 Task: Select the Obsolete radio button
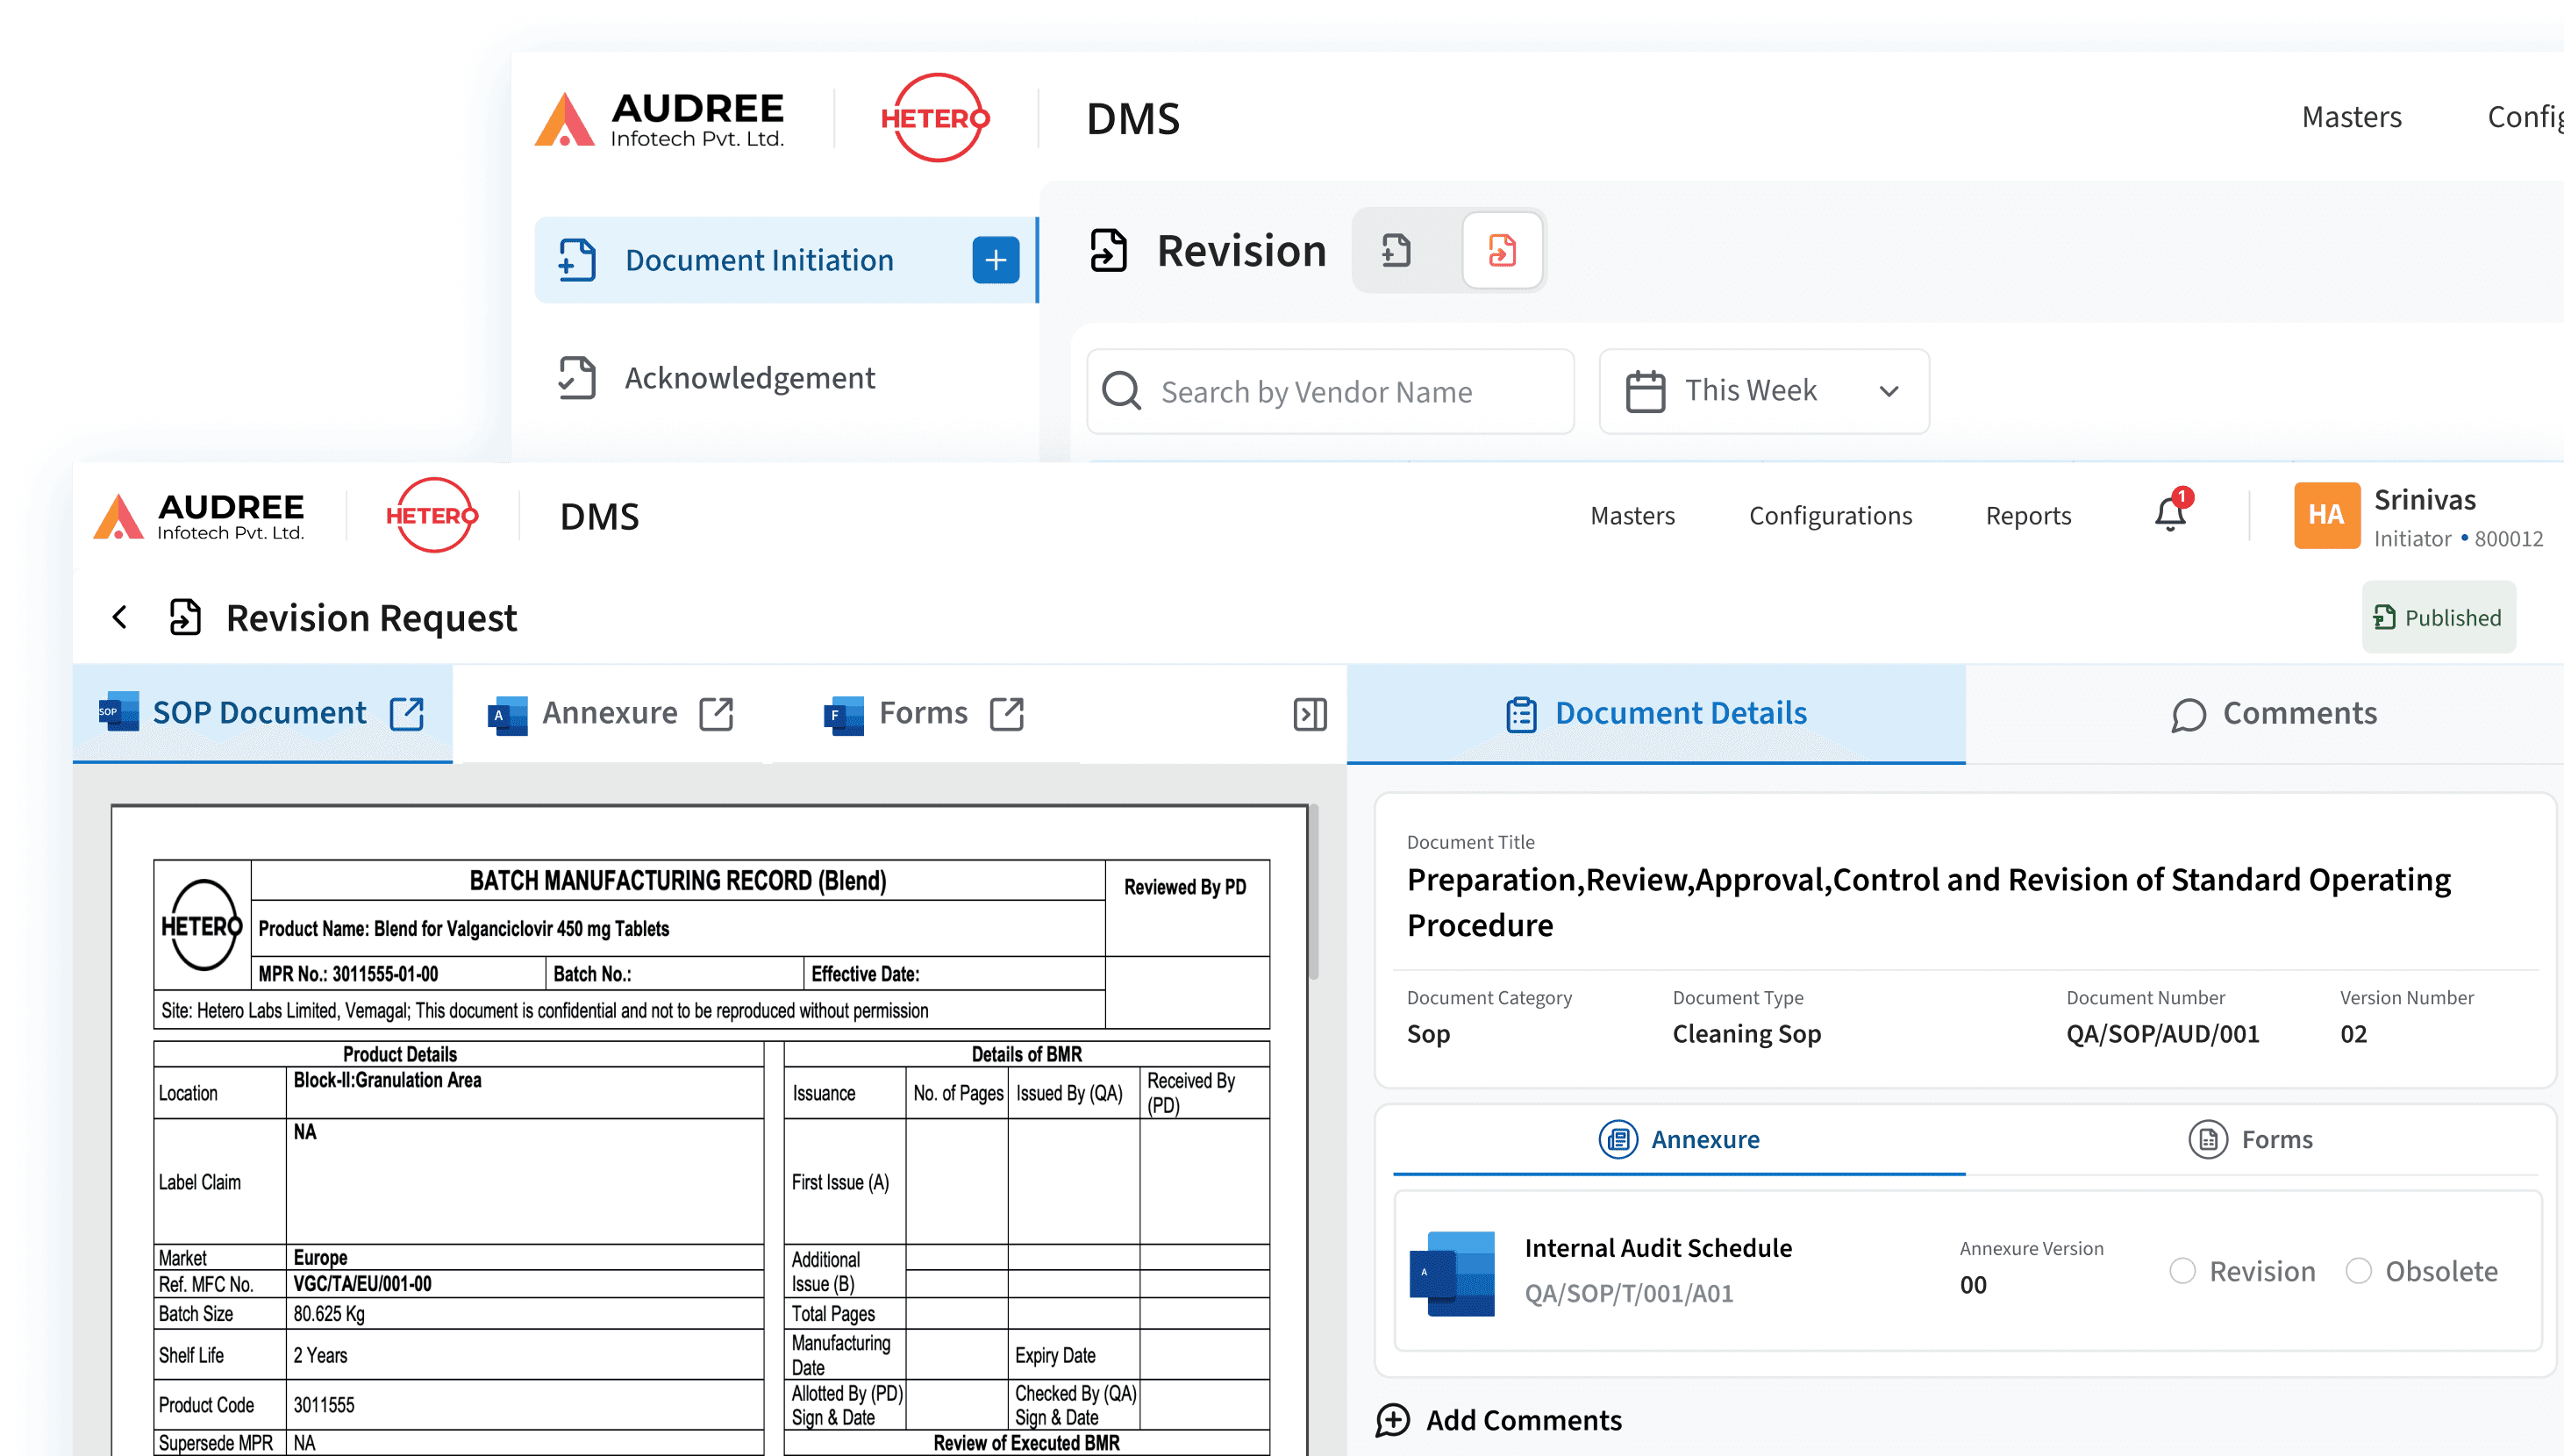point(2358,1271)
